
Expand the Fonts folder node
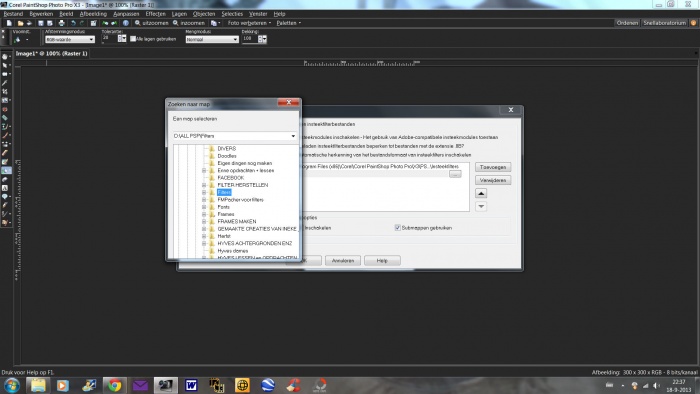[x=204, y=207]
